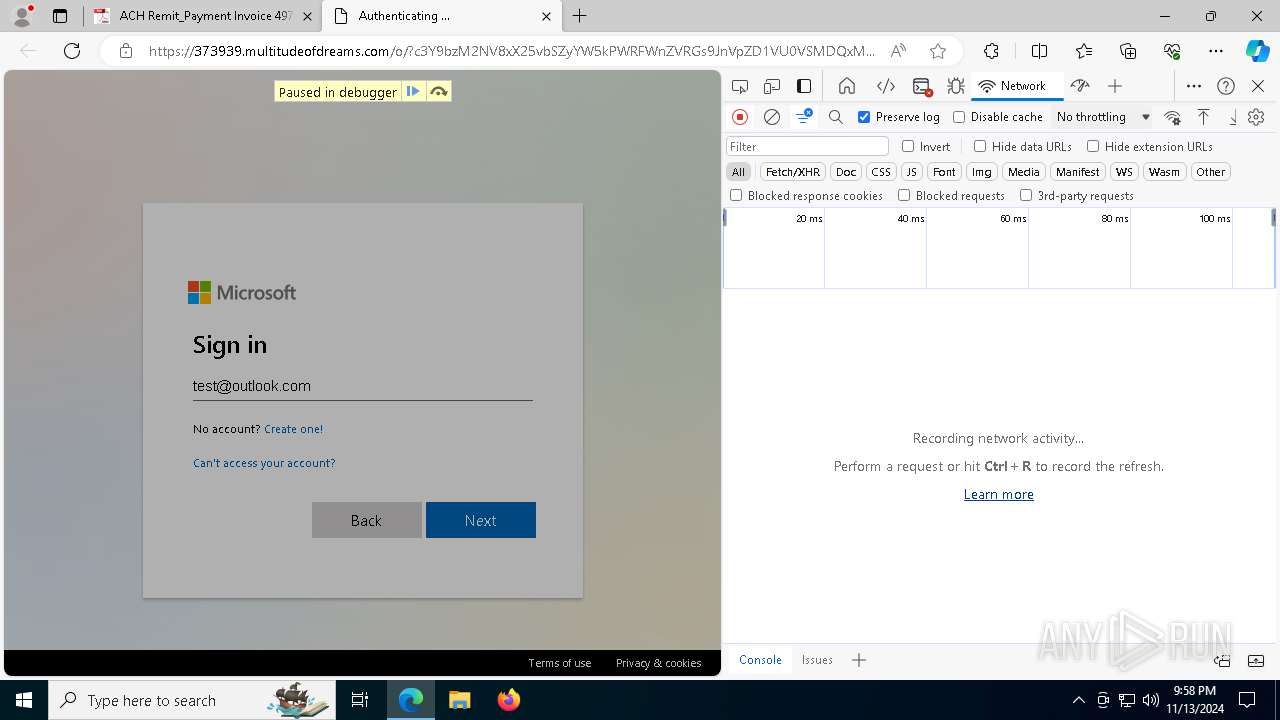Export HAR file download arrow
This screenshot has height=720, width=1280.
pyautogui.click(x=1232, y=117)
